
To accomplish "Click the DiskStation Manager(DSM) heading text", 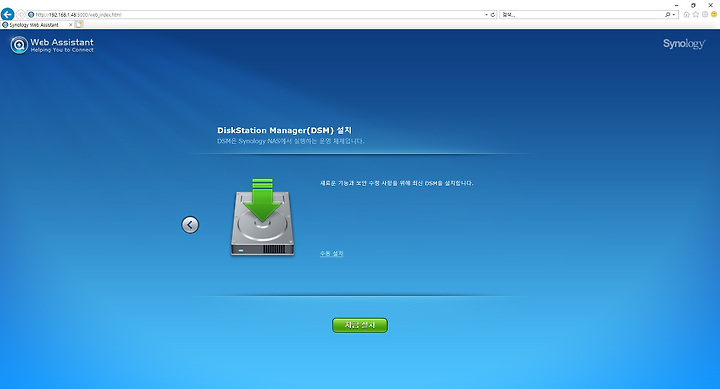I will click(x=284, y=130).
